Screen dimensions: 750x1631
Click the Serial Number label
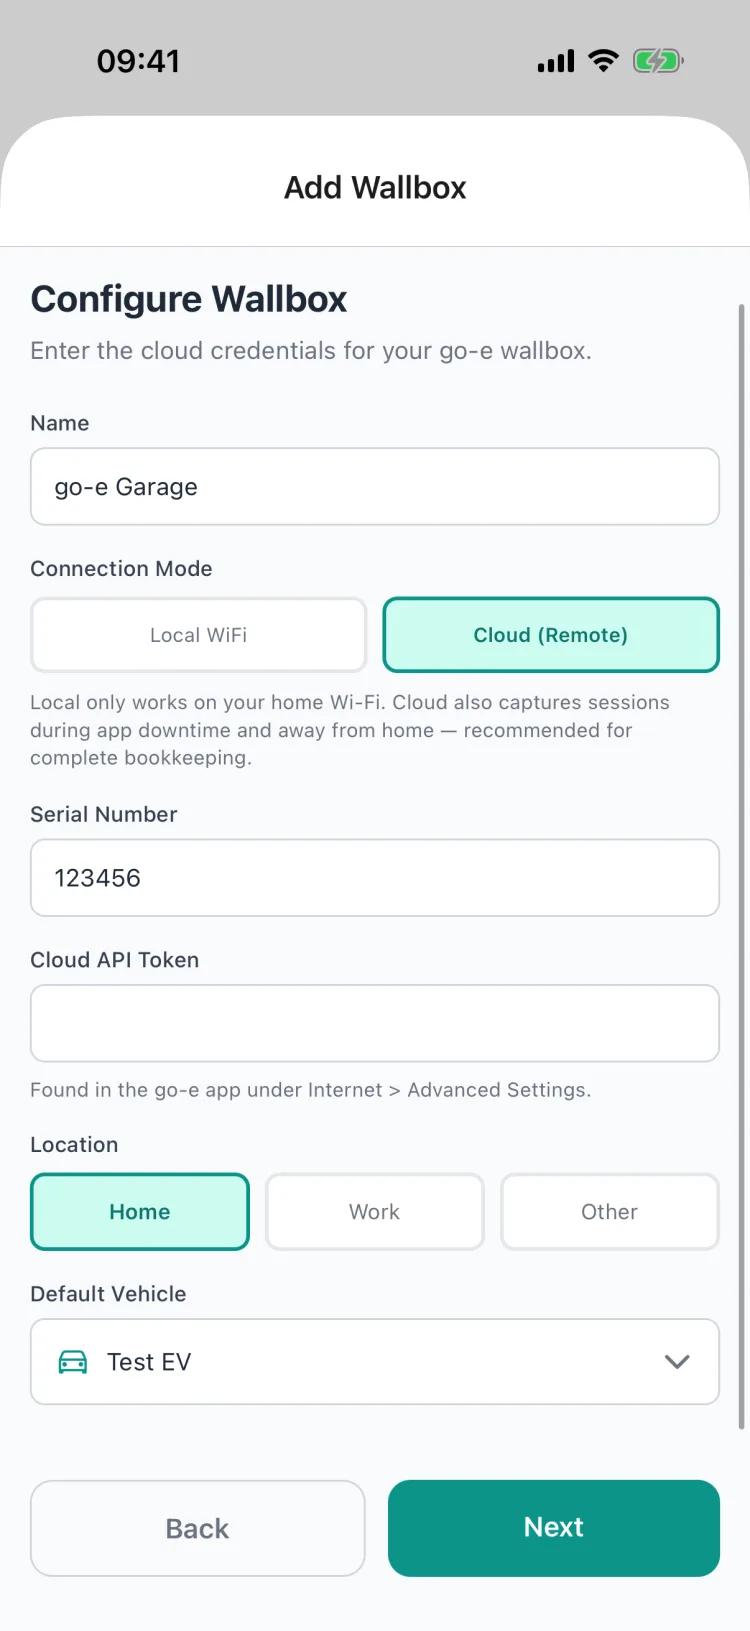(x=104, y=814)
